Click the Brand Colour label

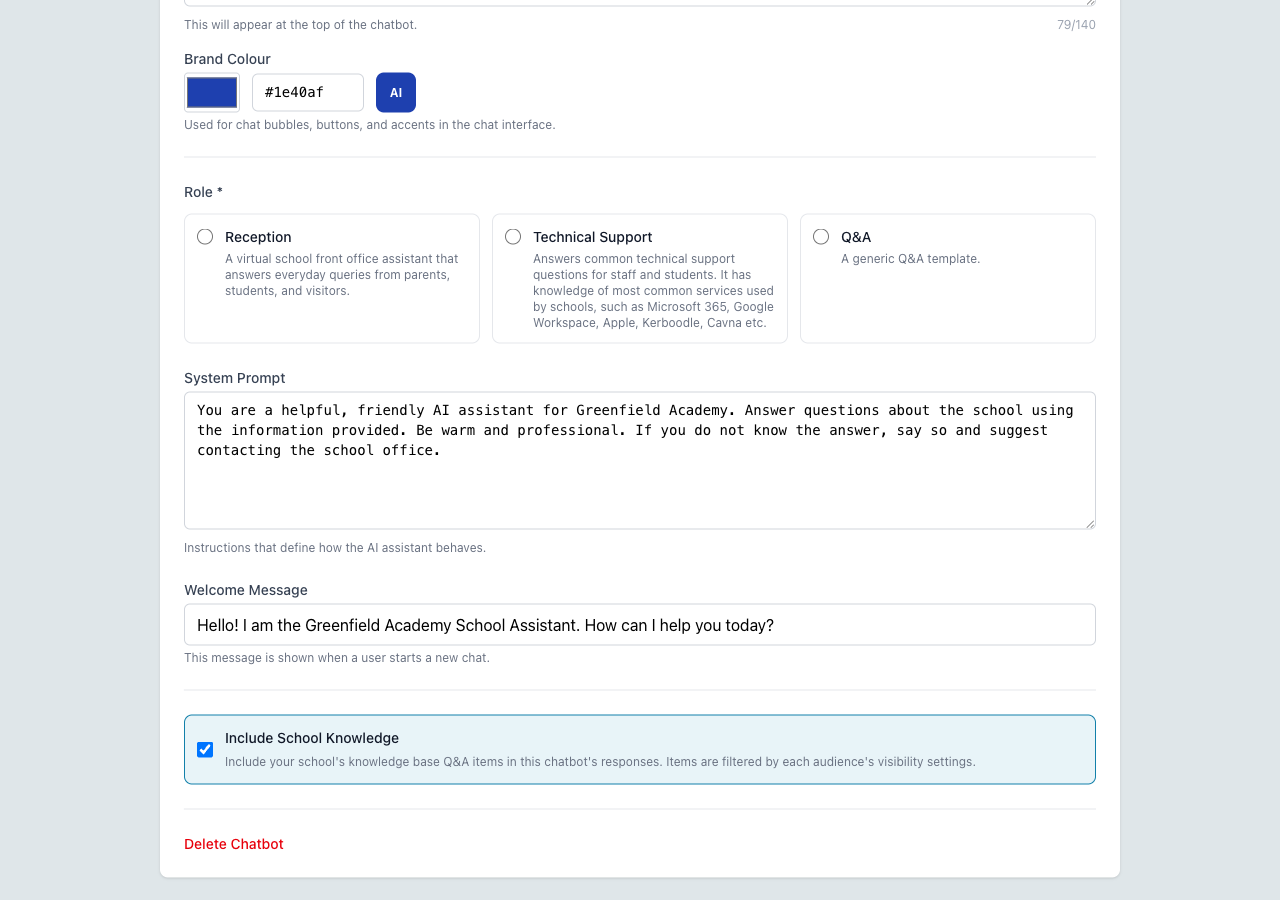(227, 59)
